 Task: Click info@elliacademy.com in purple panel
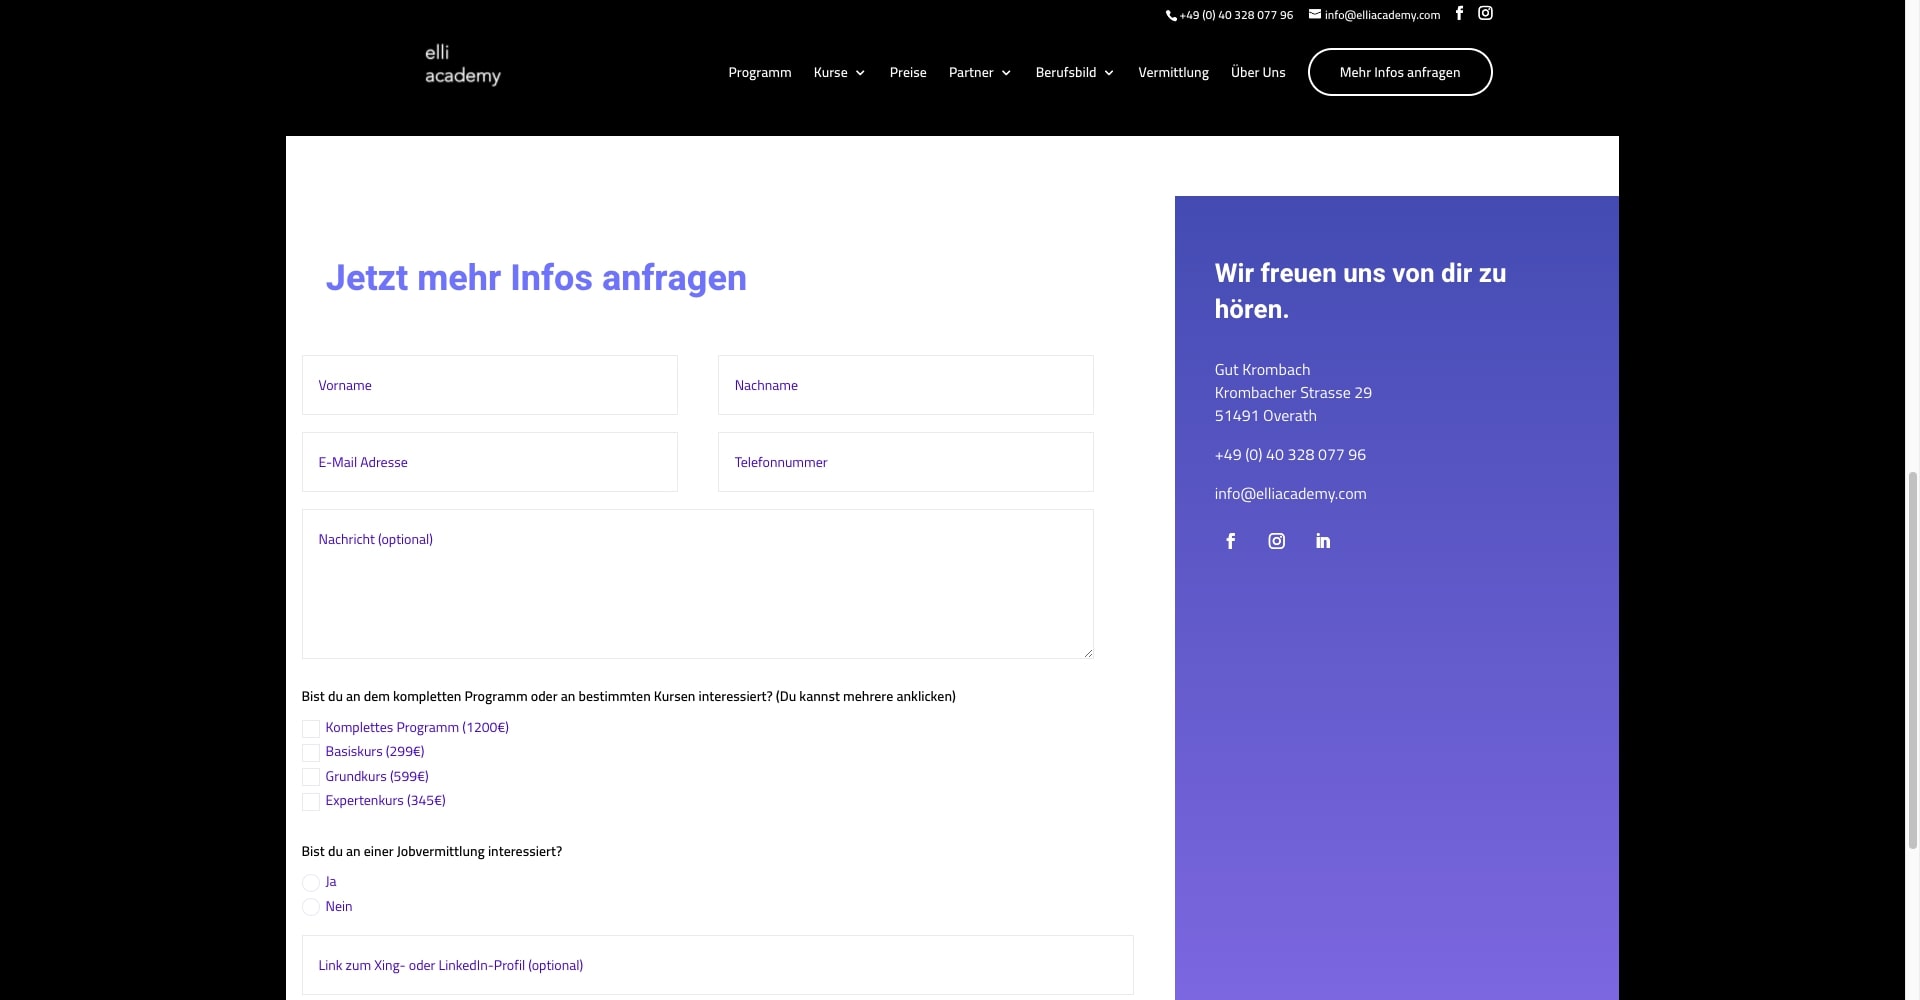(x=1290, y=494)
